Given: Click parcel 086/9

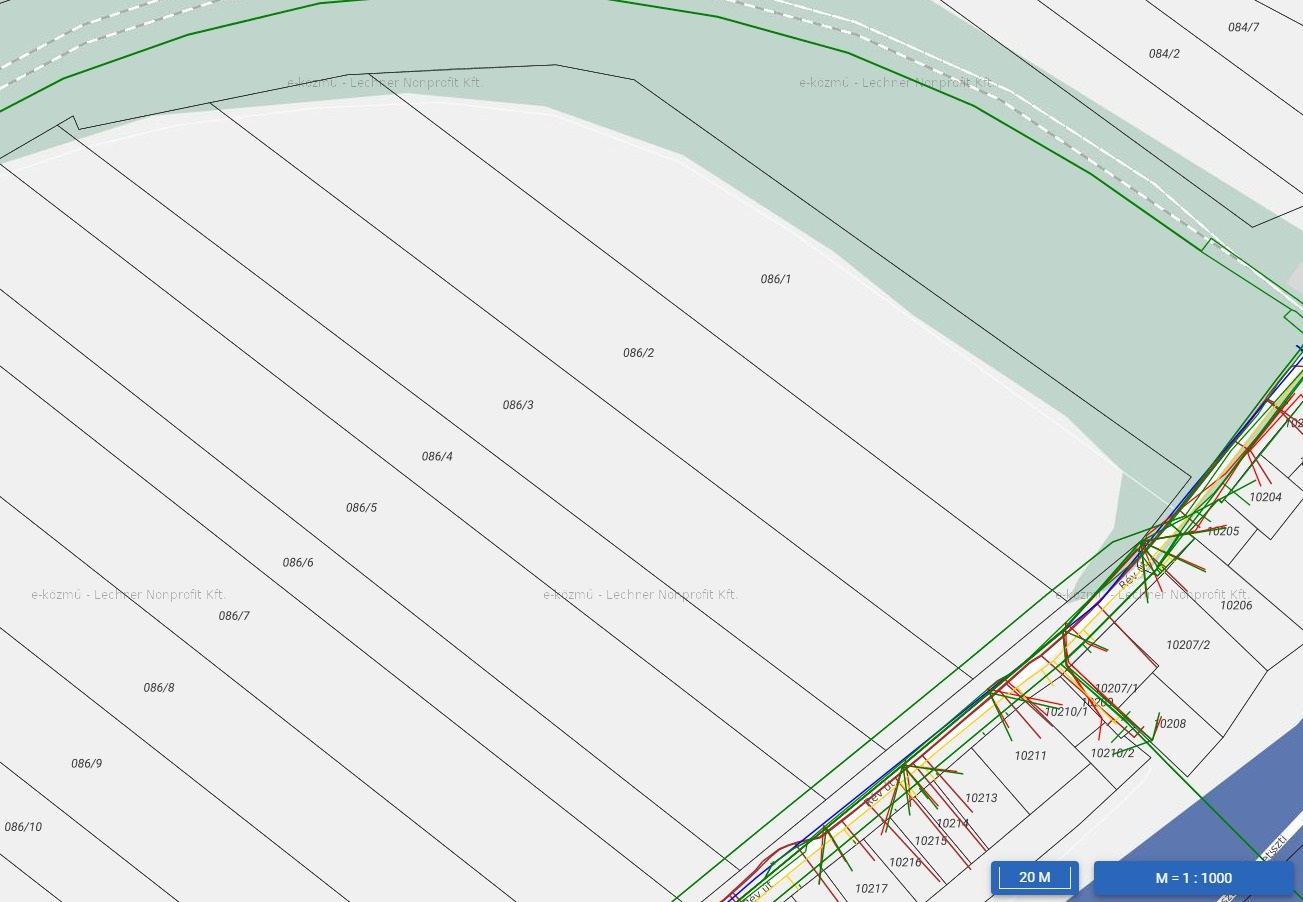Looking at the screenshot, I should coord(86,764).
